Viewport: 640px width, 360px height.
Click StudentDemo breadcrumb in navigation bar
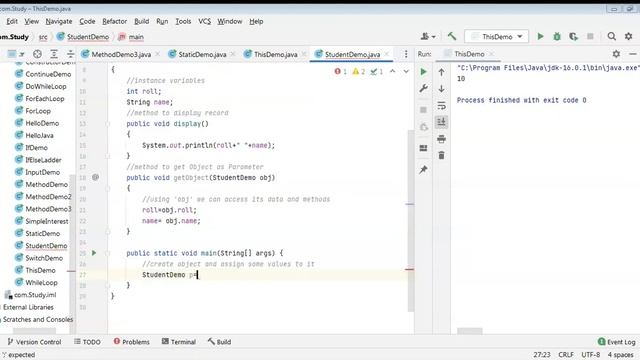pyautogui.click(x=83, y=37)
